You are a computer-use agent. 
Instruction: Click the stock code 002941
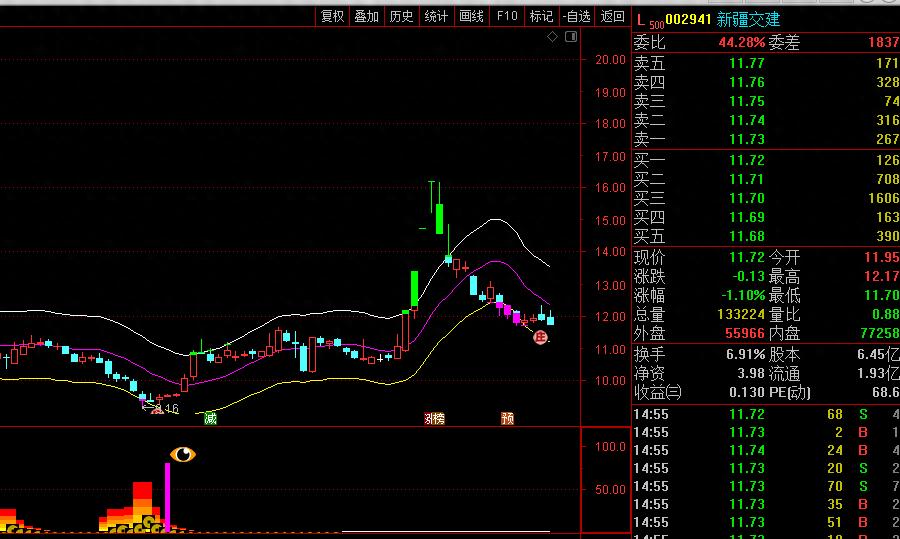(688, 19)
